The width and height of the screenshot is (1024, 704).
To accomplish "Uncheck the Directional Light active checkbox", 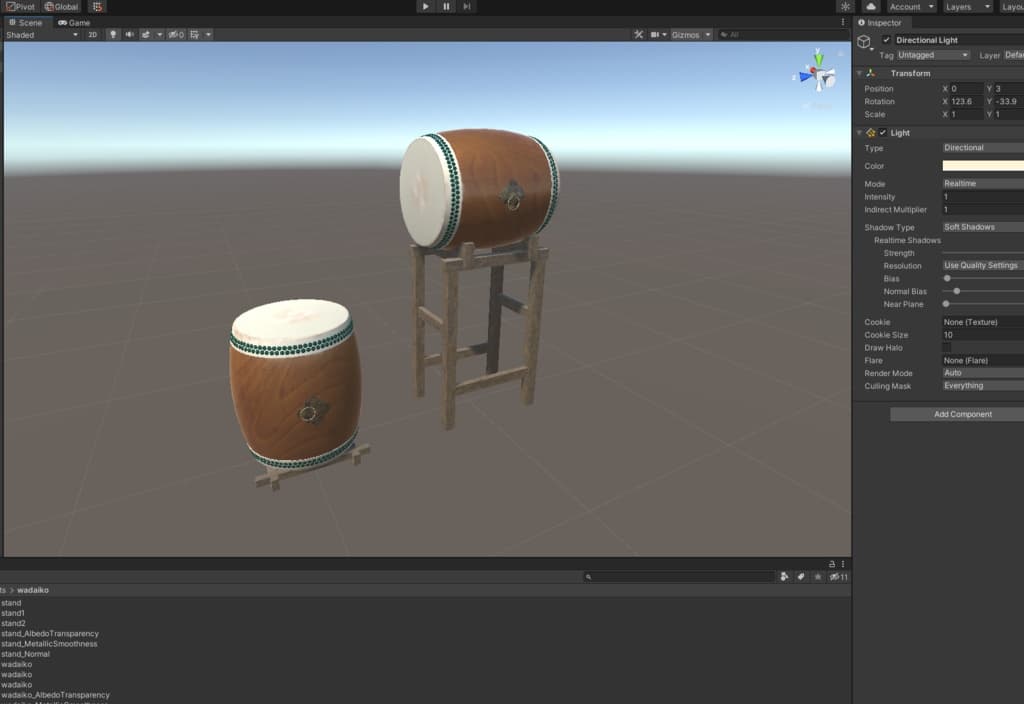I will pyautogui.click(x=886, y=40).
